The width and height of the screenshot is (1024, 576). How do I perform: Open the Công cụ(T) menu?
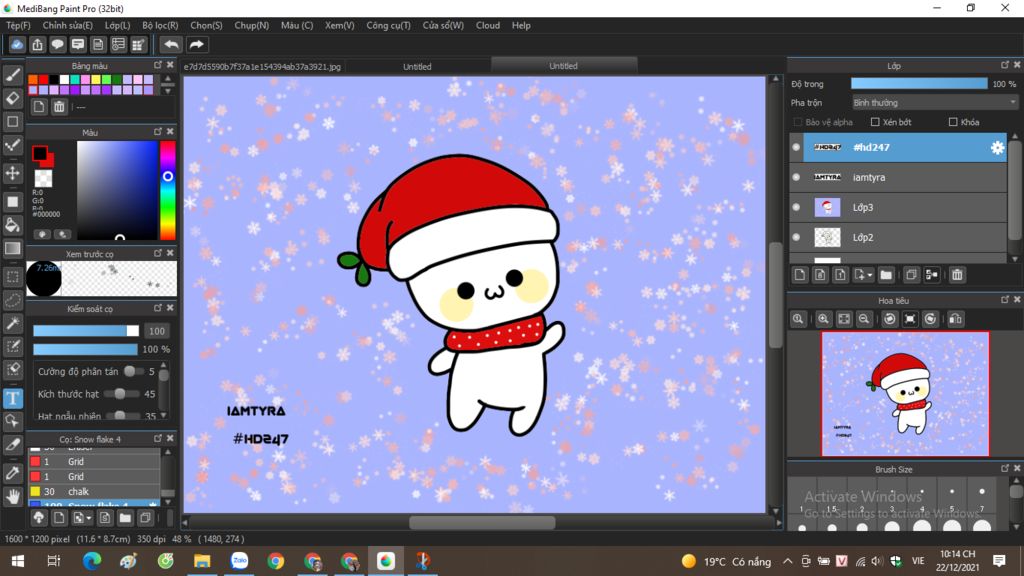[388, 25]
